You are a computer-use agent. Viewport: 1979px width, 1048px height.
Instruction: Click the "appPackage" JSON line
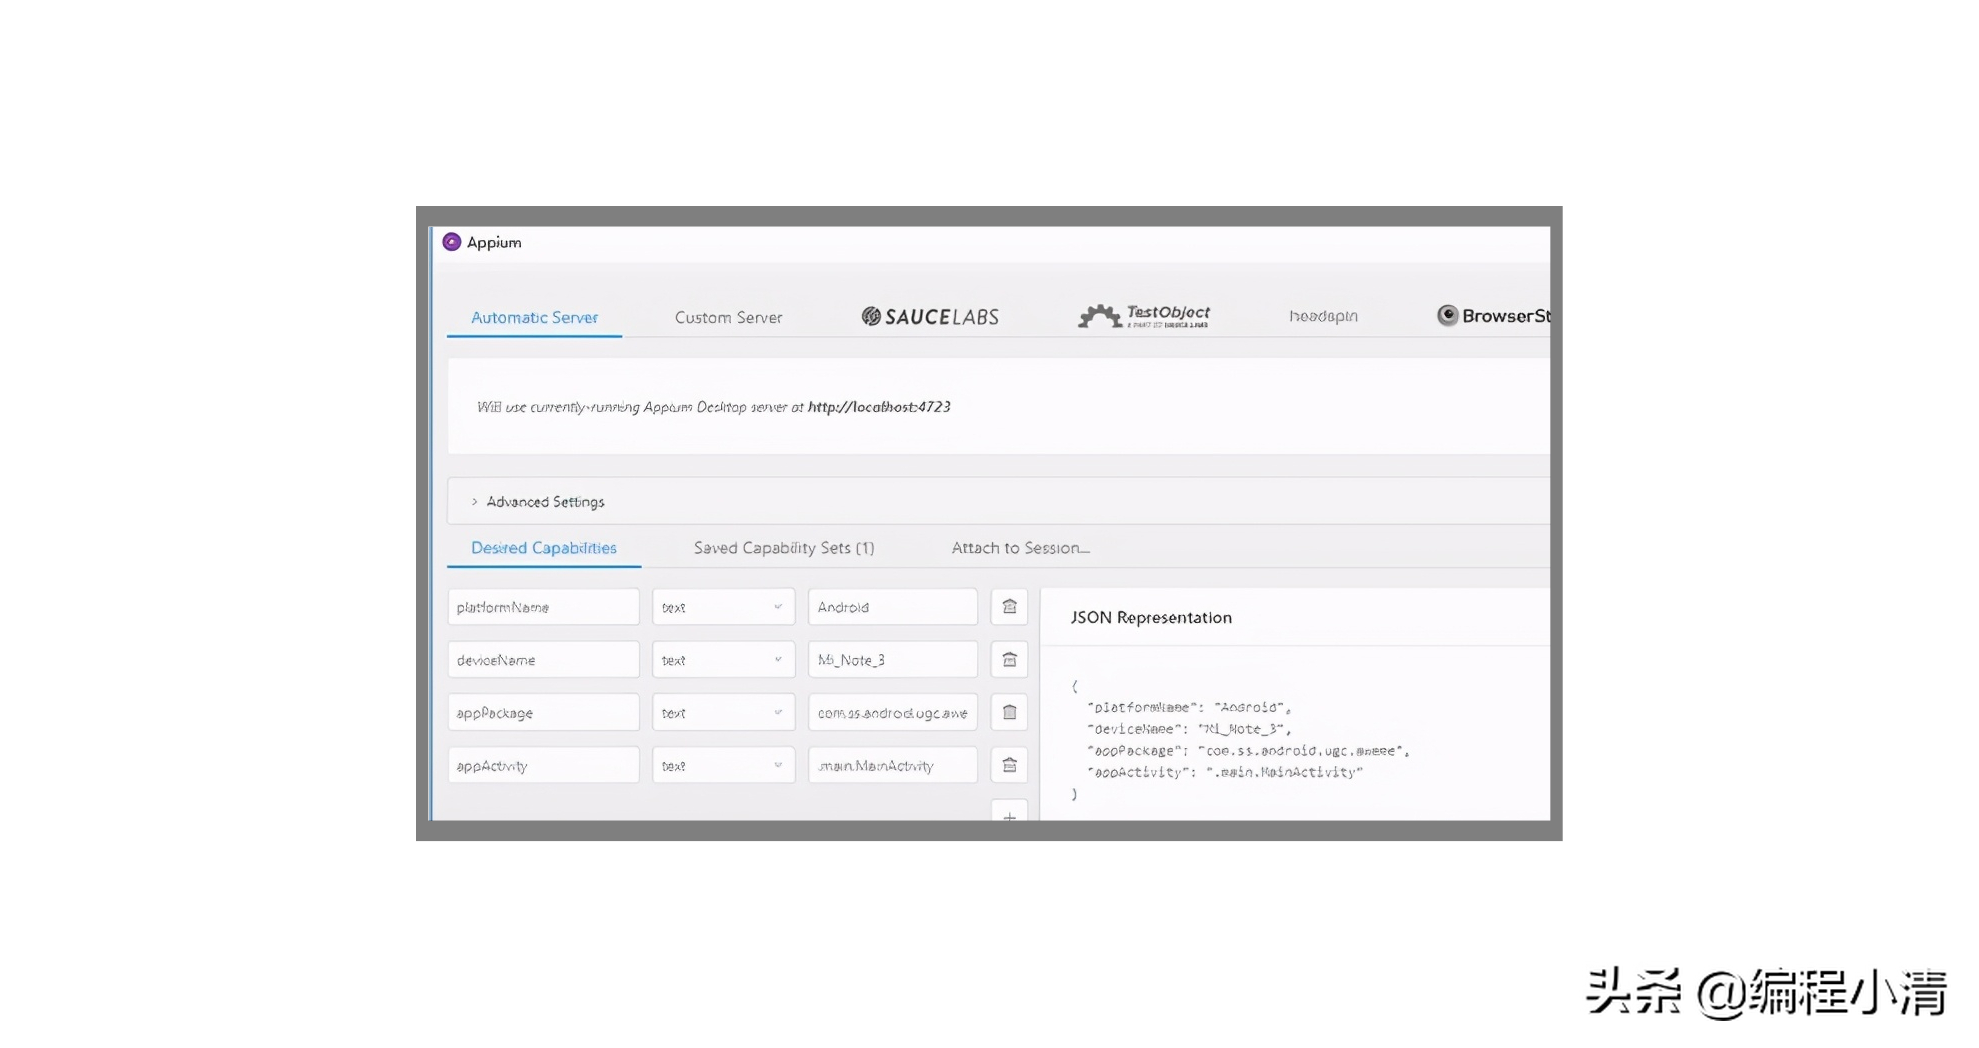[1248, 751]
